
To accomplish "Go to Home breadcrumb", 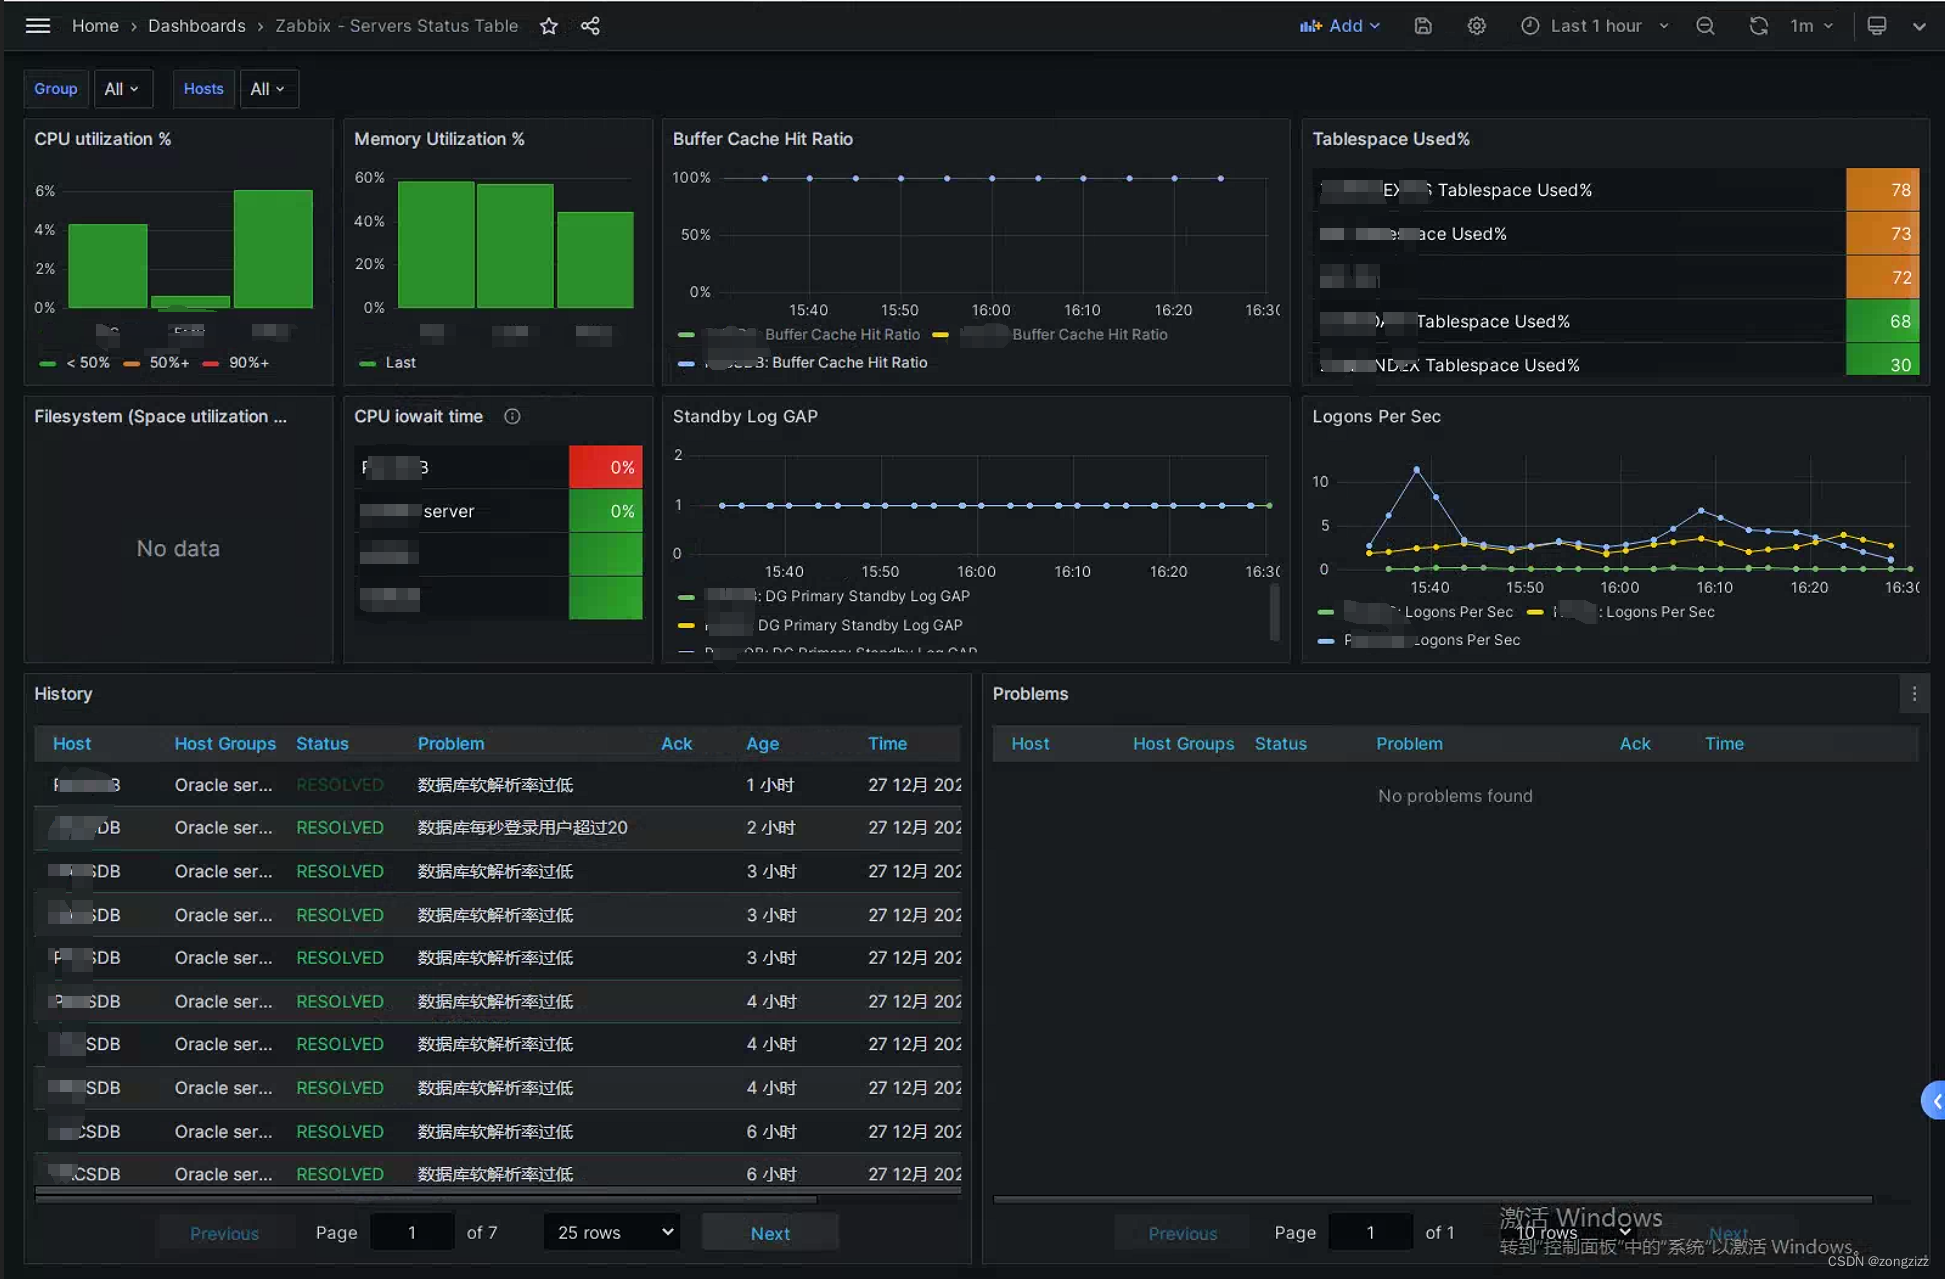I will [95, 26].
